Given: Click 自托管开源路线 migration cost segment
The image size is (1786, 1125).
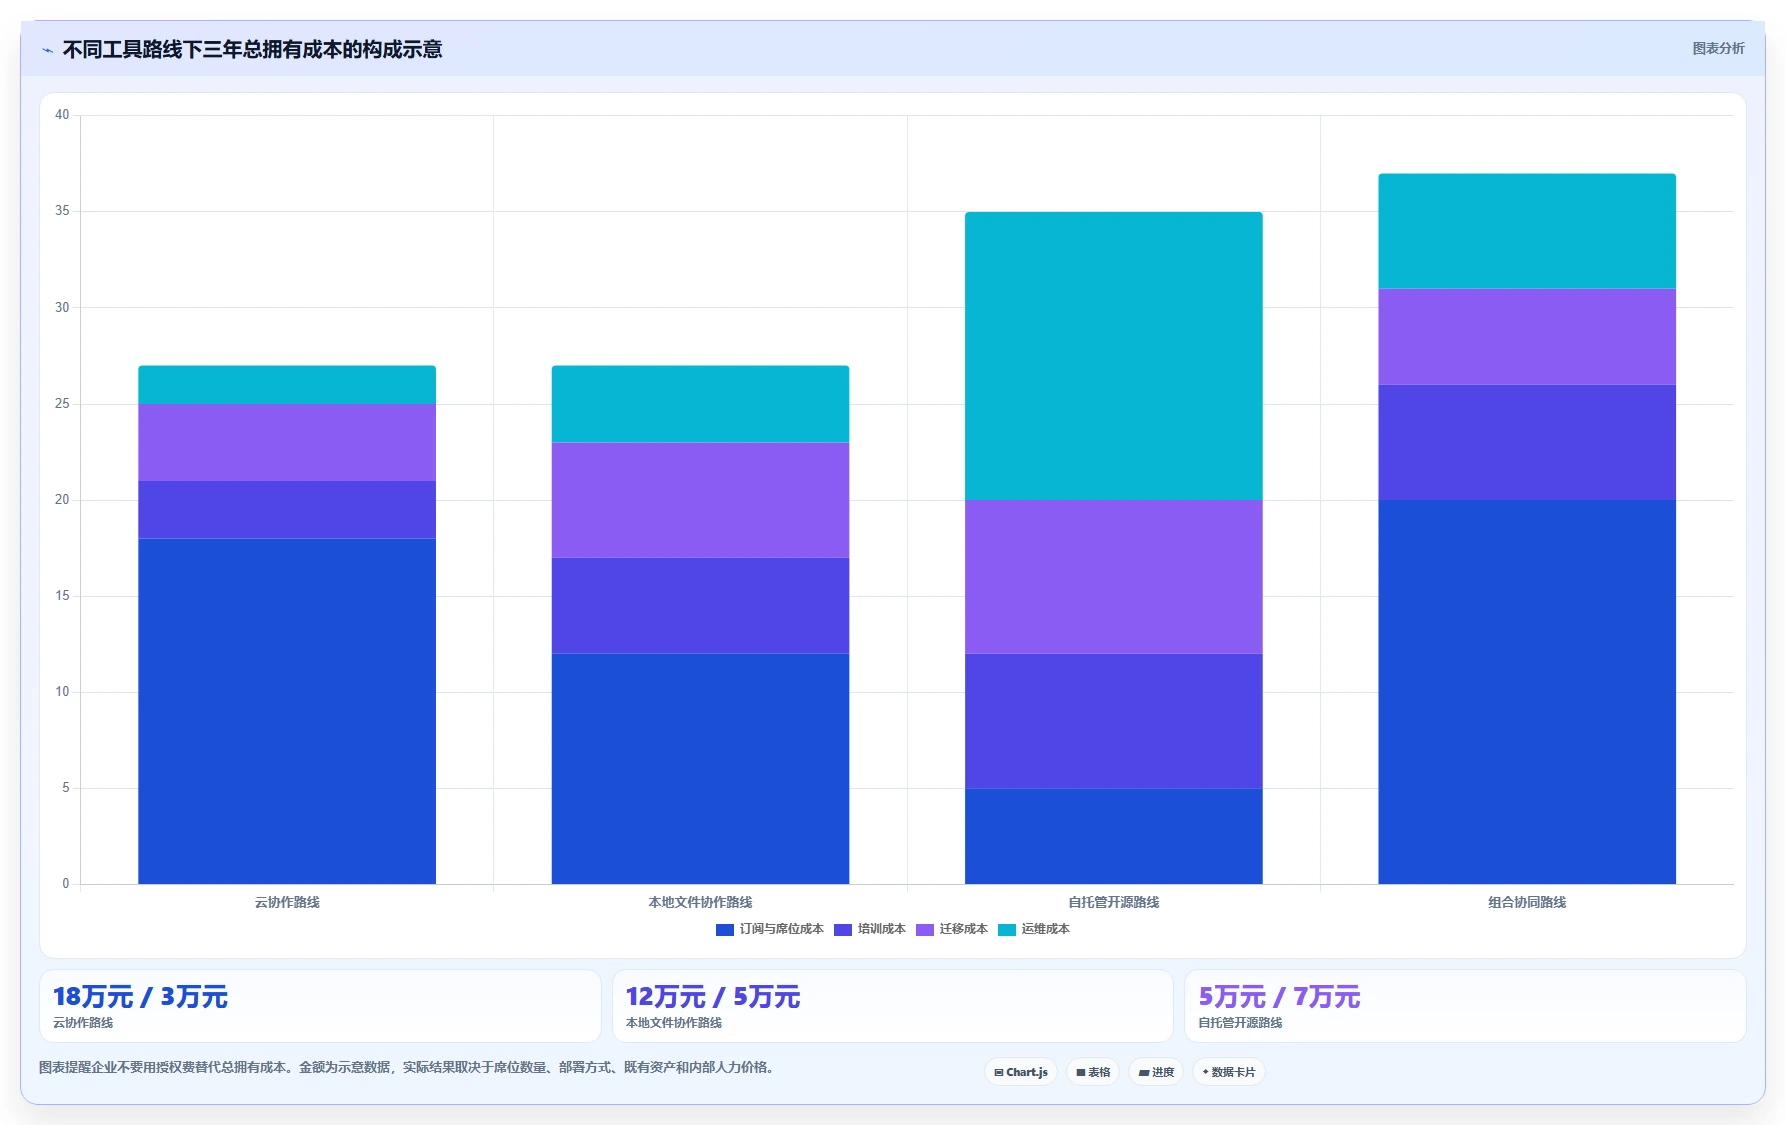Looking at the screenshot, I should click(1114, 577).
